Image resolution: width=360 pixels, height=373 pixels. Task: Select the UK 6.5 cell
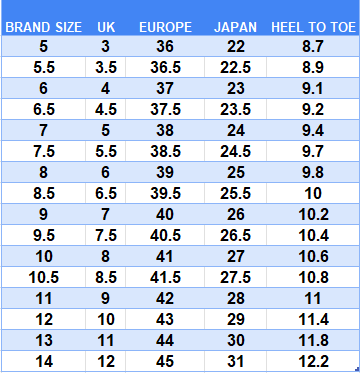[106, 193]
